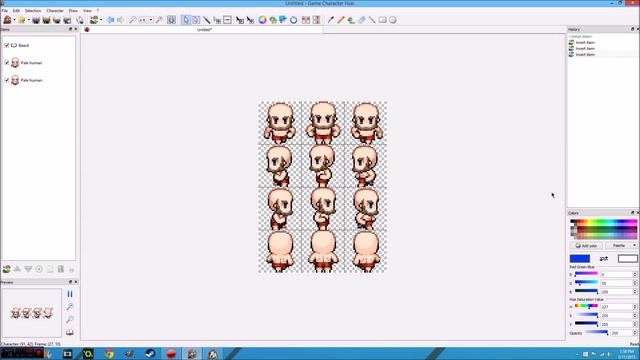This screenshot has width=640, height=360.
Task: Click the circle target icon below Items list
Action: tap(39, 269)
